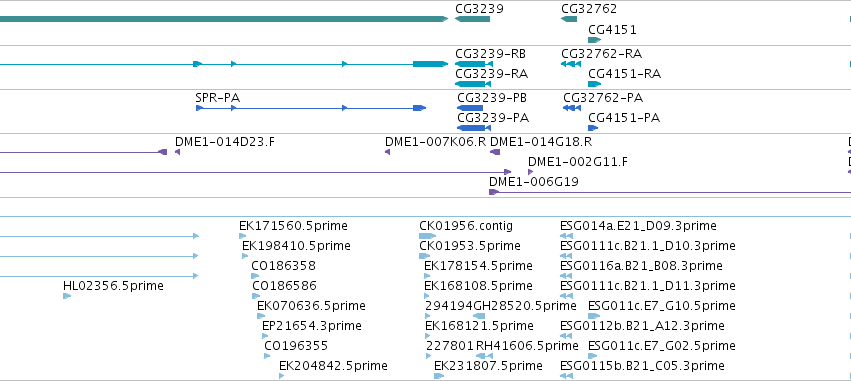Select the CG4151-RA transcript glyph
Viewport: 851px width, 381px height.
pos(594,84)
